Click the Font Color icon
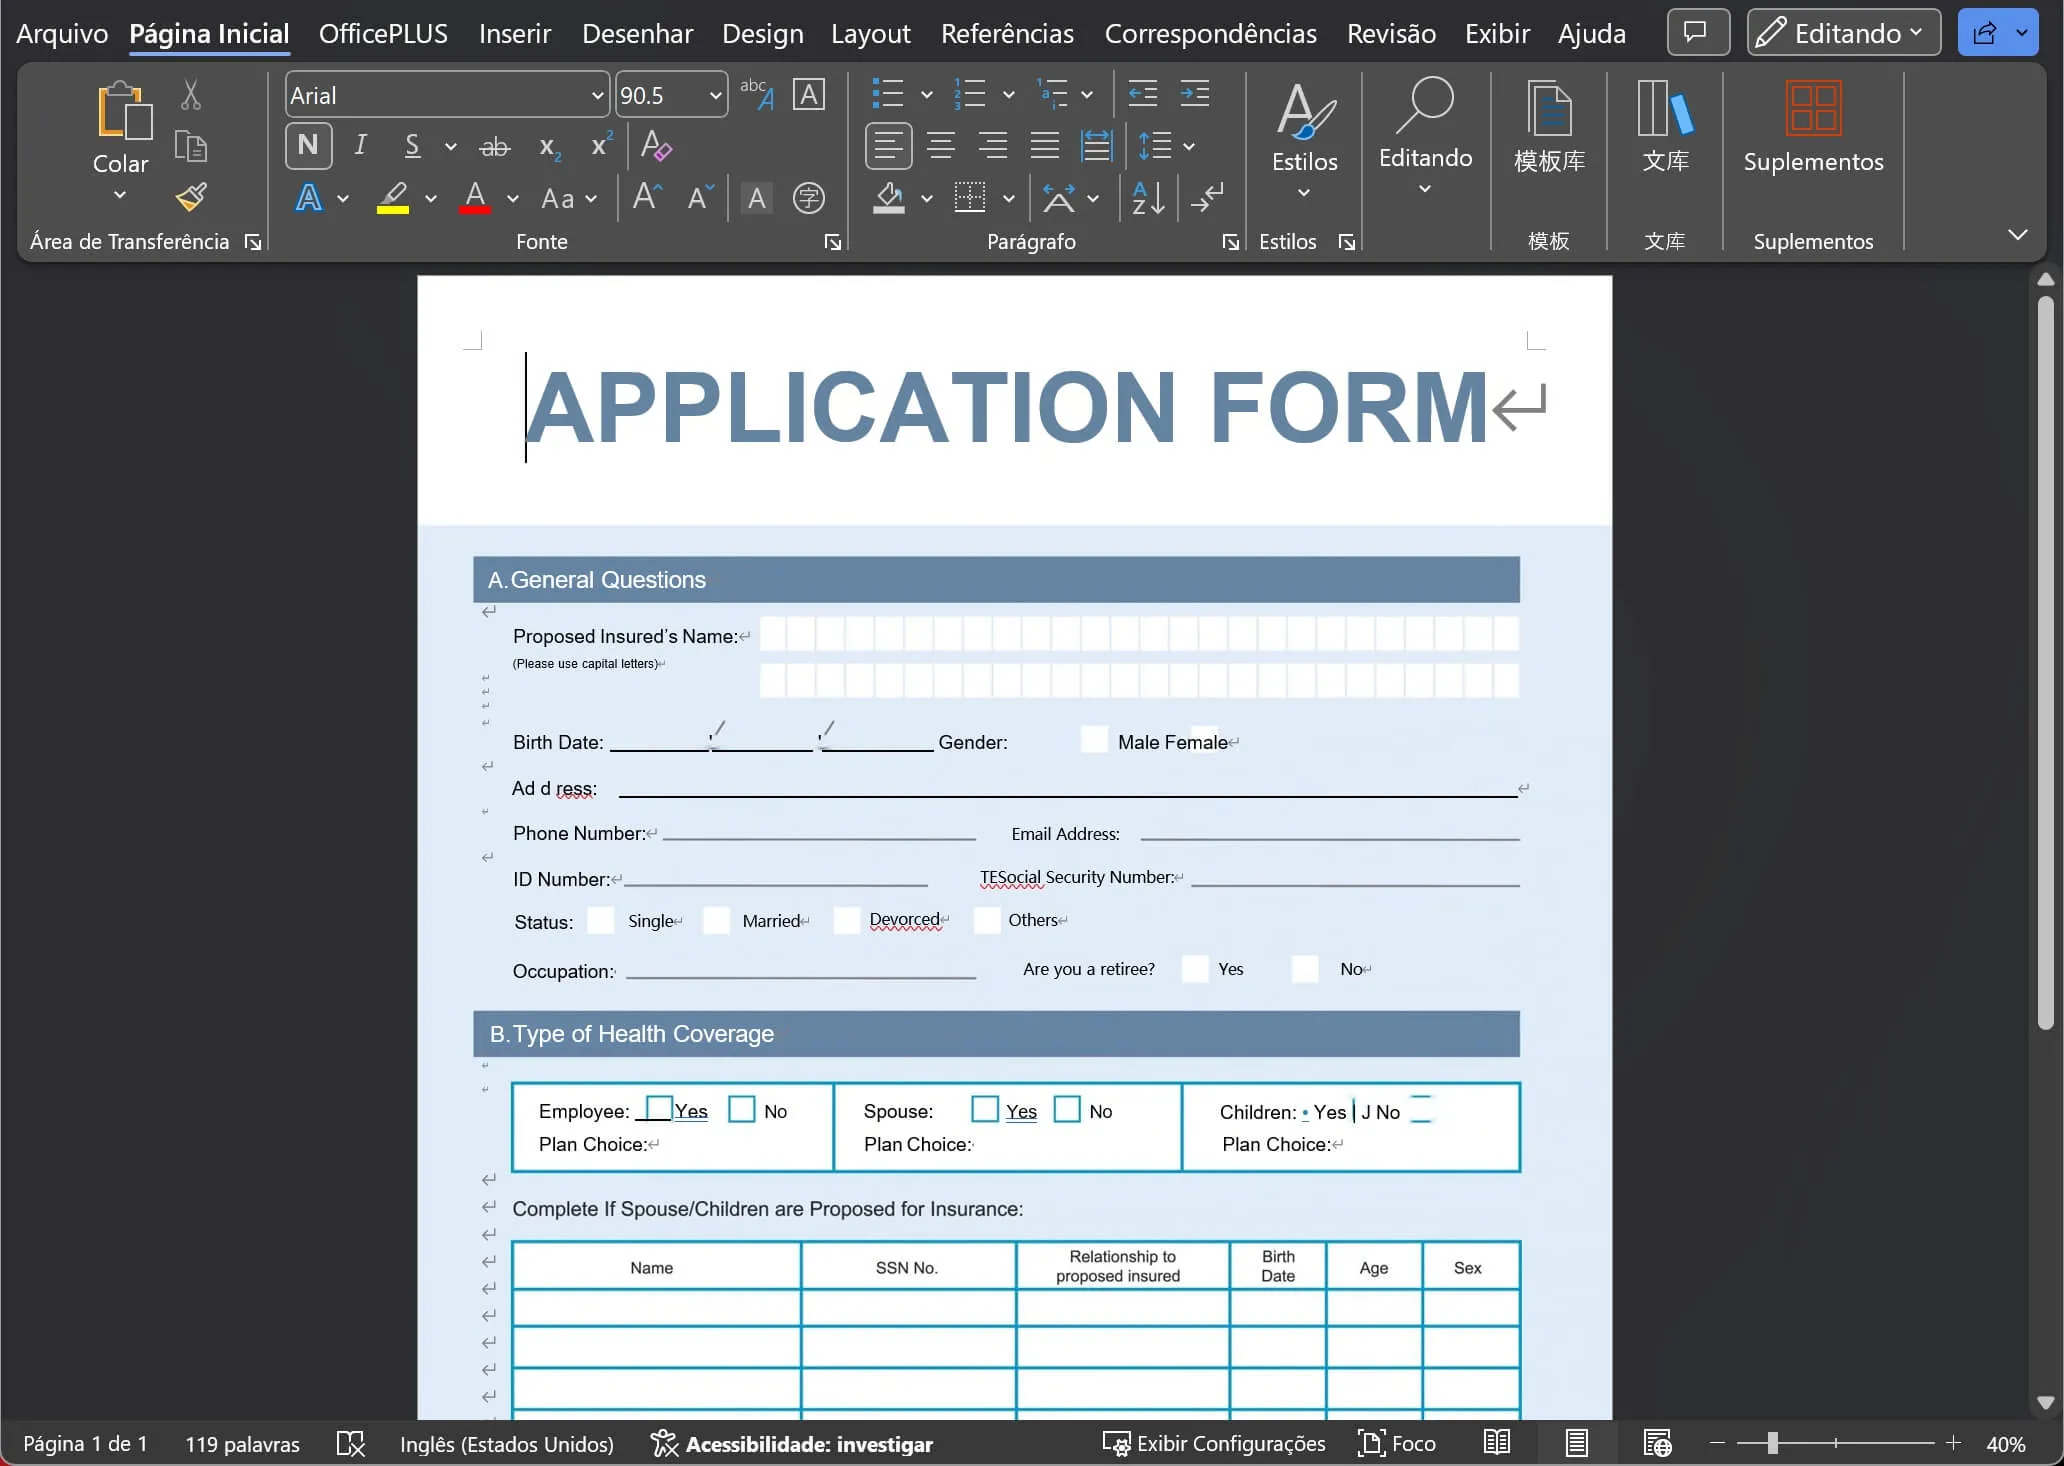This screenshot has width=2064, height=1466. pyautogui.click(x=476, y=197)
